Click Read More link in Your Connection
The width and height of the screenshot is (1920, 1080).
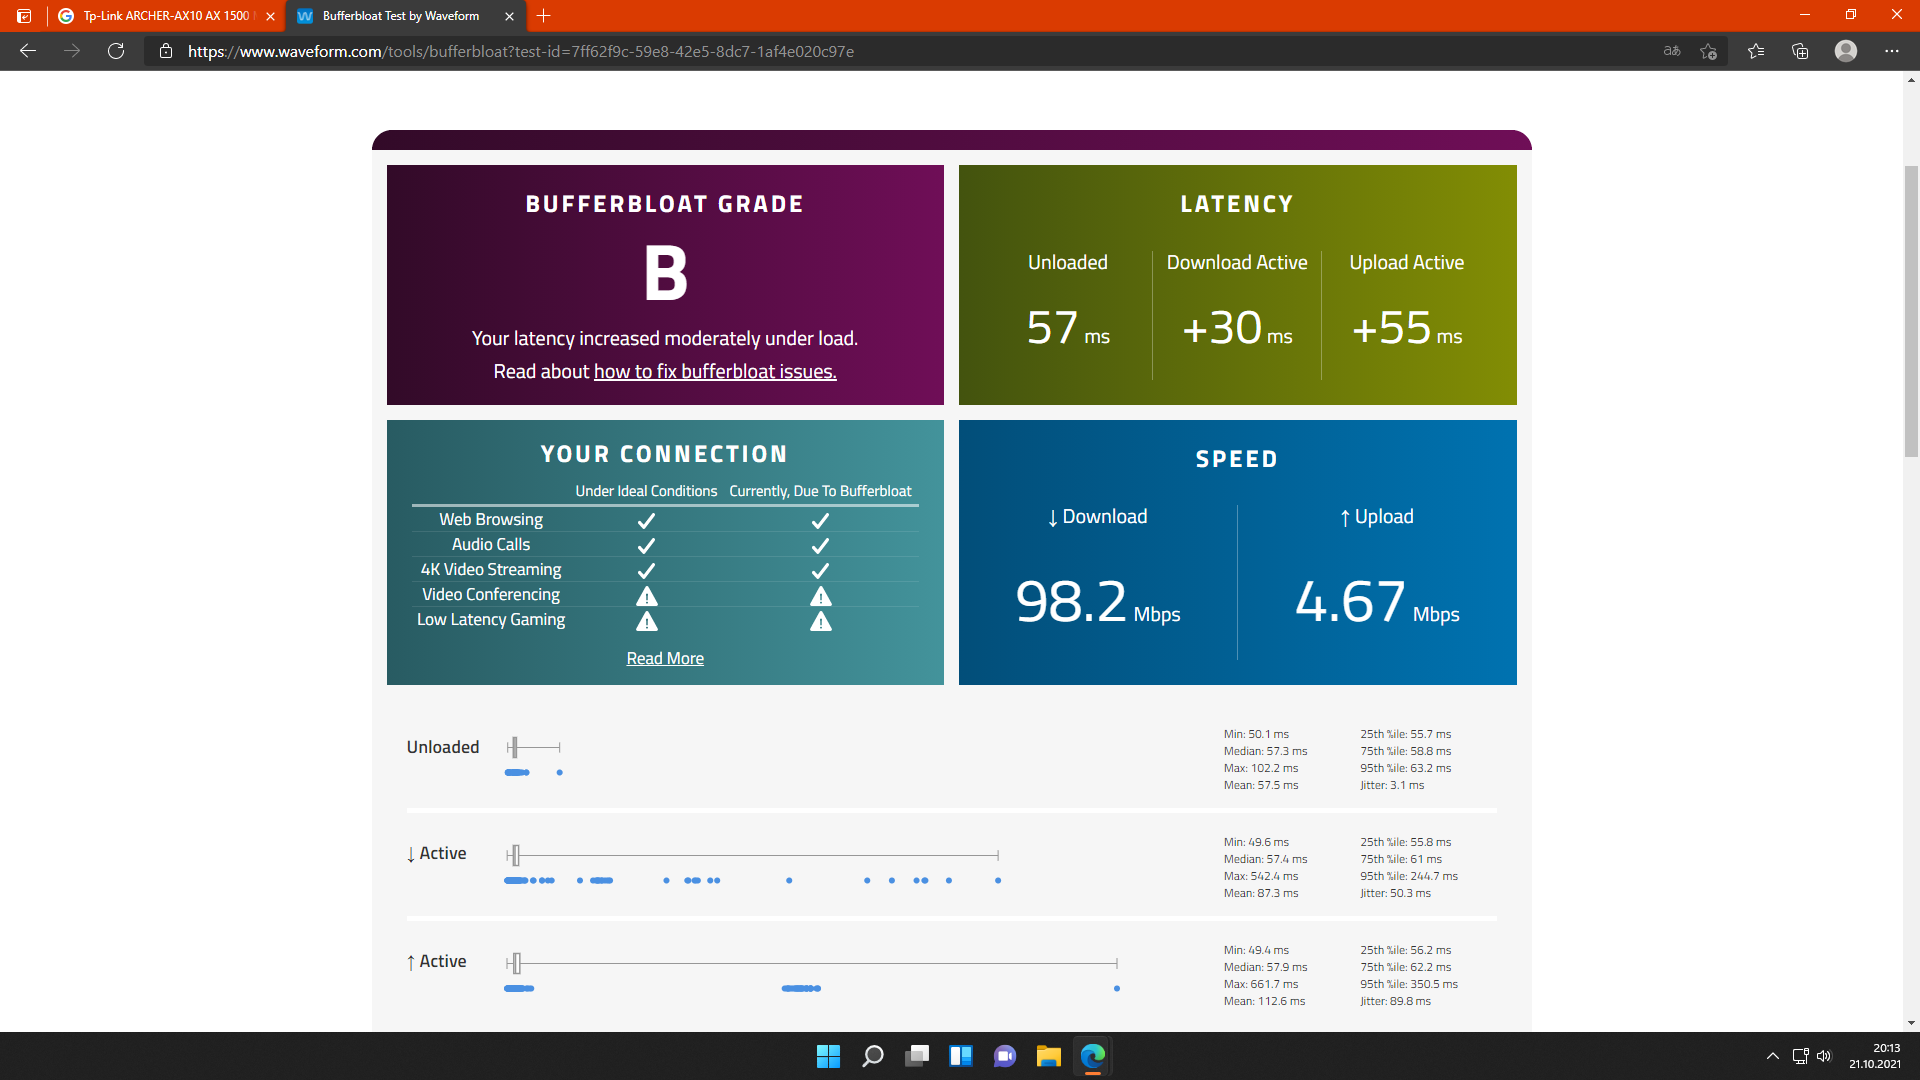664,658
